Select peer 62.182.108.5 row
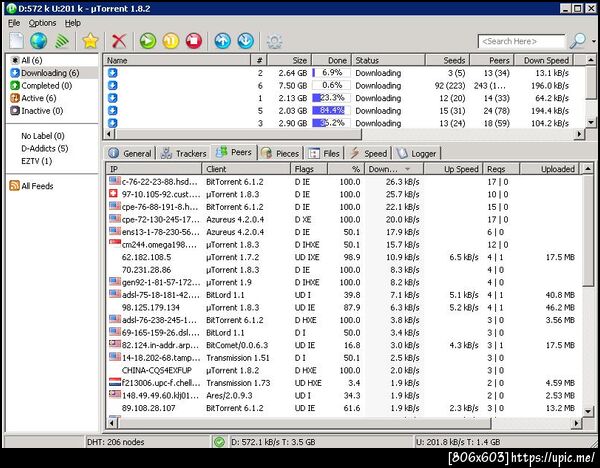Screen dimensions: 600x468 pos(343,257)
